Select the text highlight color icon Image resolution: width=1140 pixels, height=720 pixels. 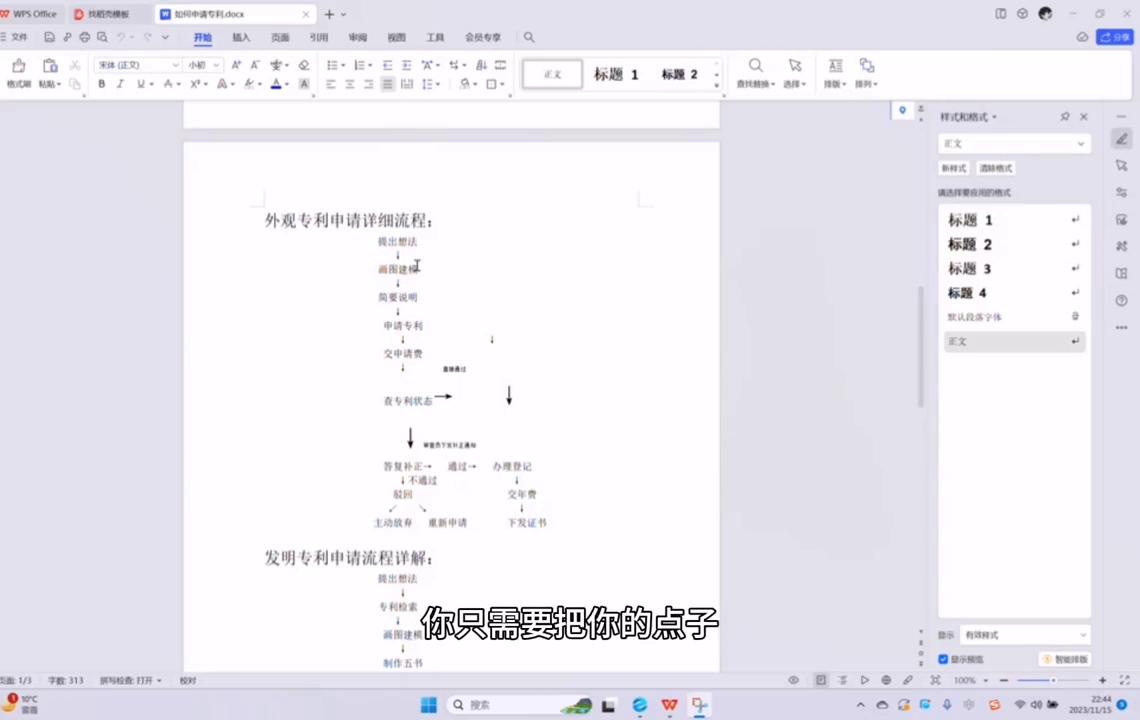pyautogui.click(x=250, y=84)
